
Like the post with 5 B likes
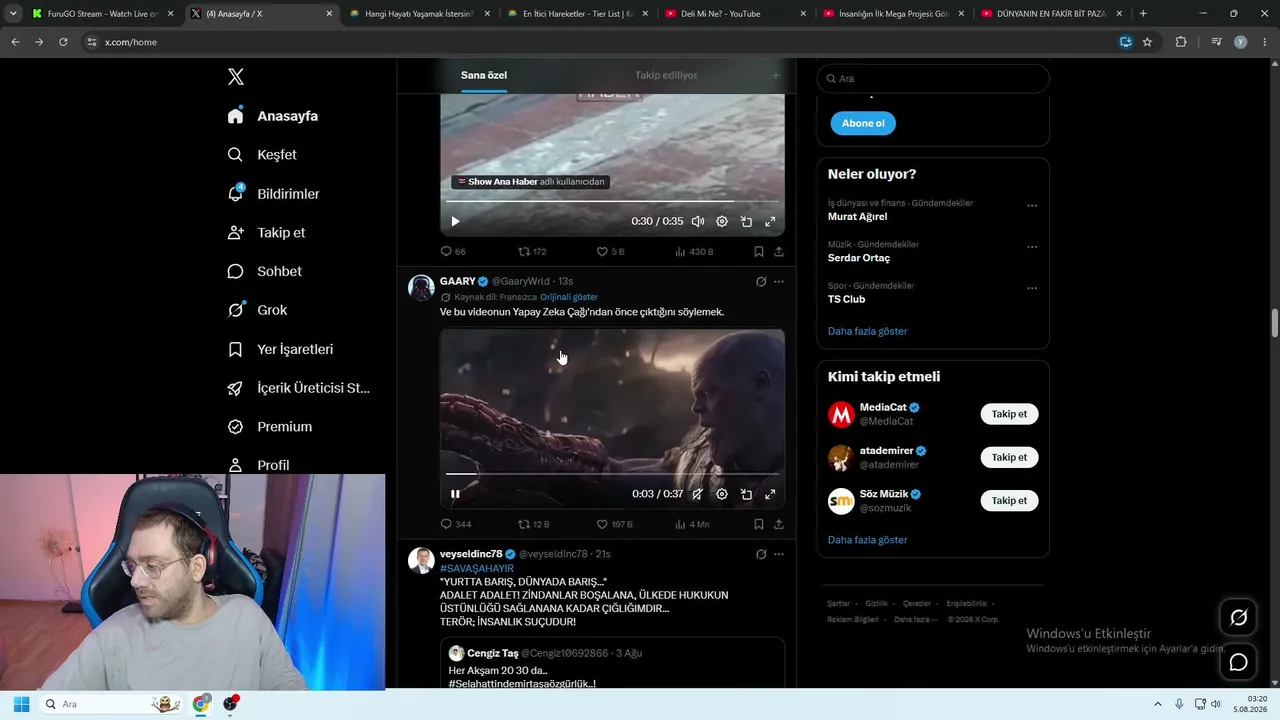click(610, 252)
